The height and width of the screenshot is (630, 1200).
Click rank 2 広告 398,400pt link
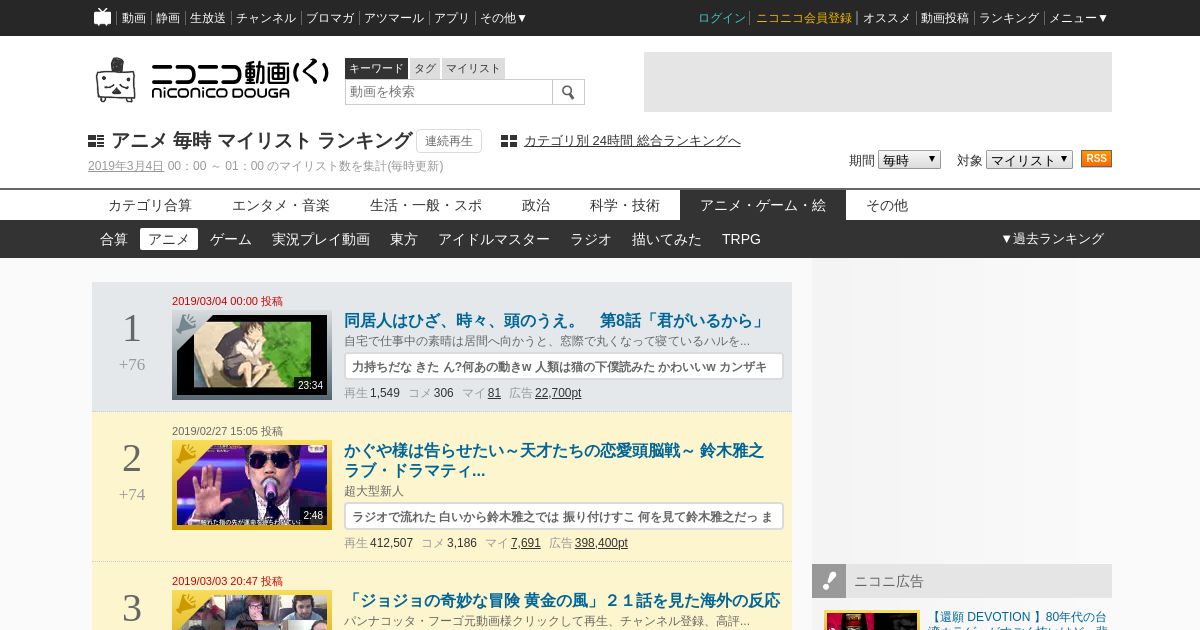[601, 543]
